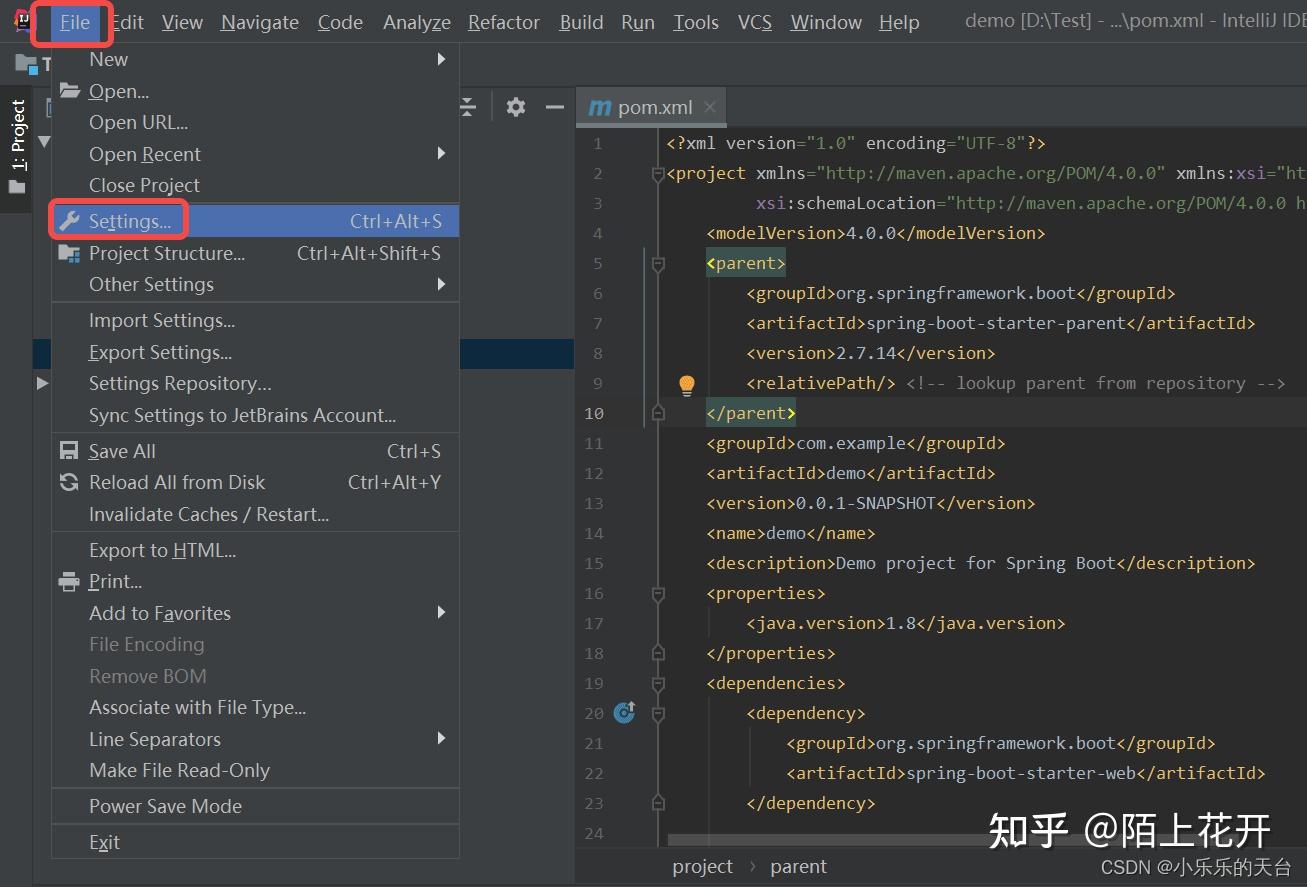Click the version 2.7.14 text
This screenshot has height=887, width=1307.
click(866, 353)
